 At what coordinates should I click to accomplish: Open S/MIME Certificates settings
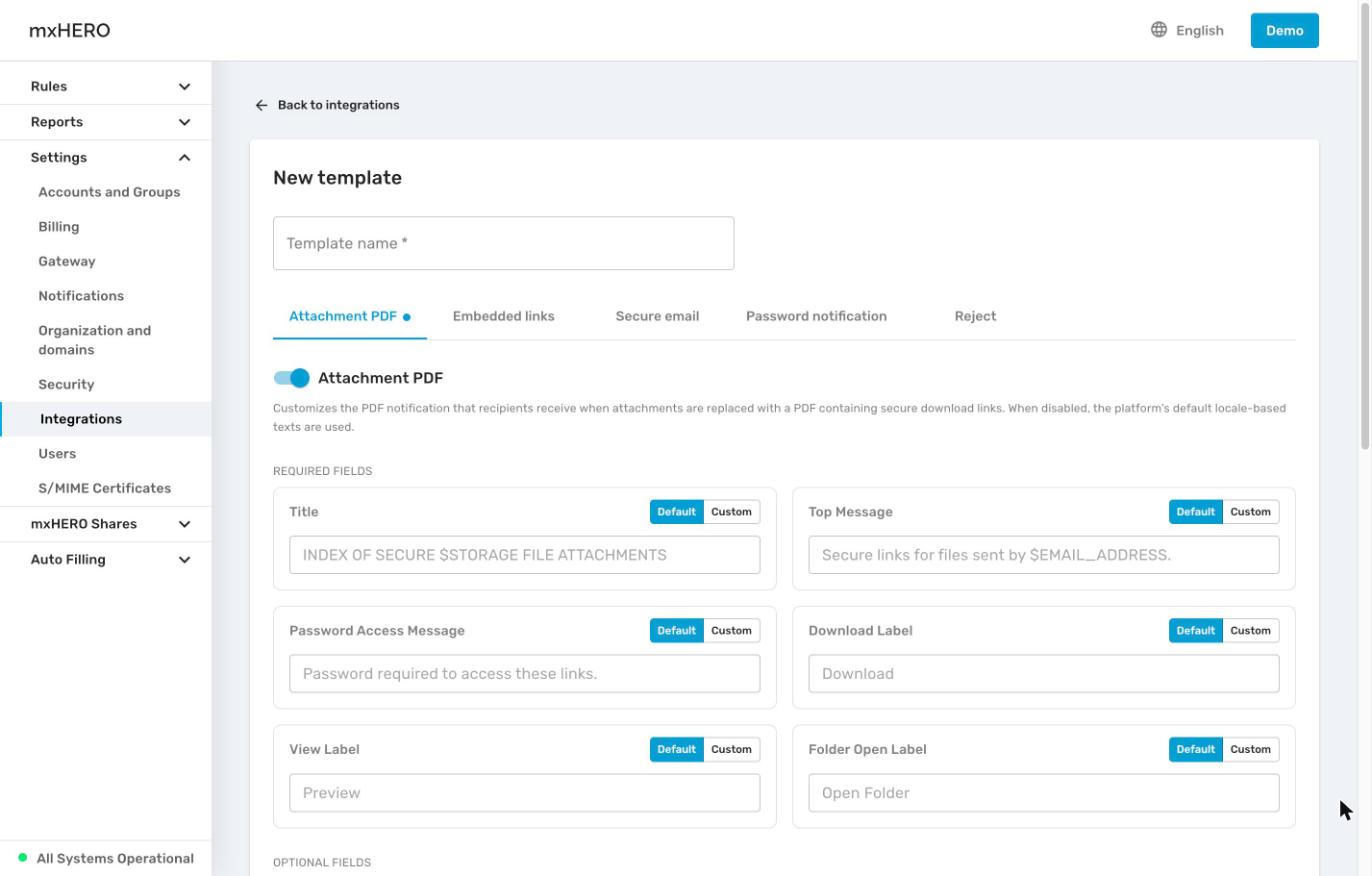105,488
